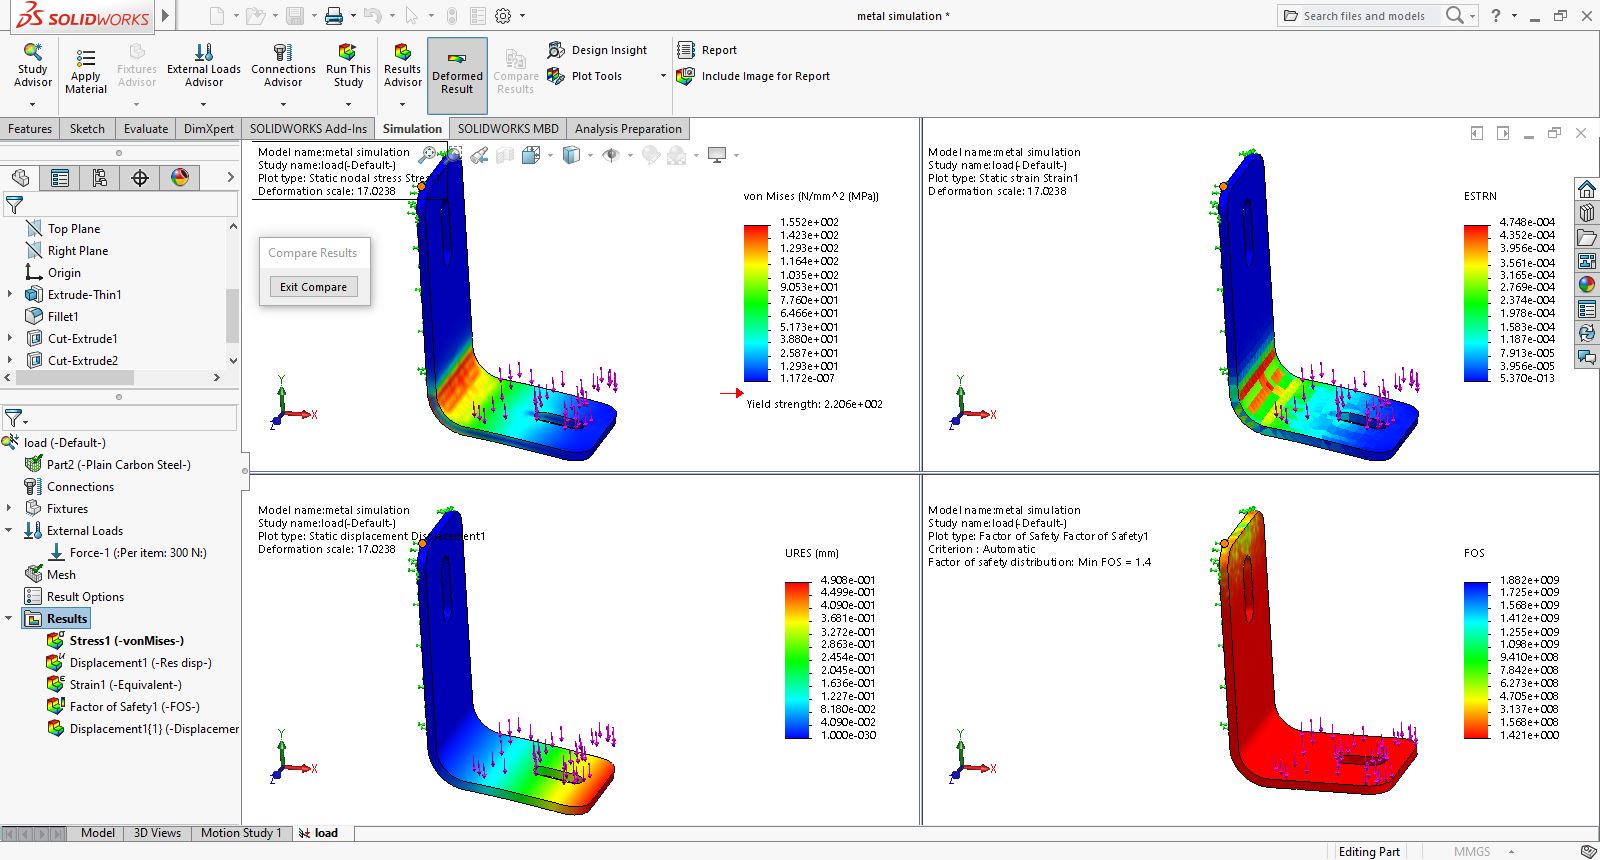1600x860 pixels.
Task: Click the FOS color legend bar
Action: [x=1476, y=660]
